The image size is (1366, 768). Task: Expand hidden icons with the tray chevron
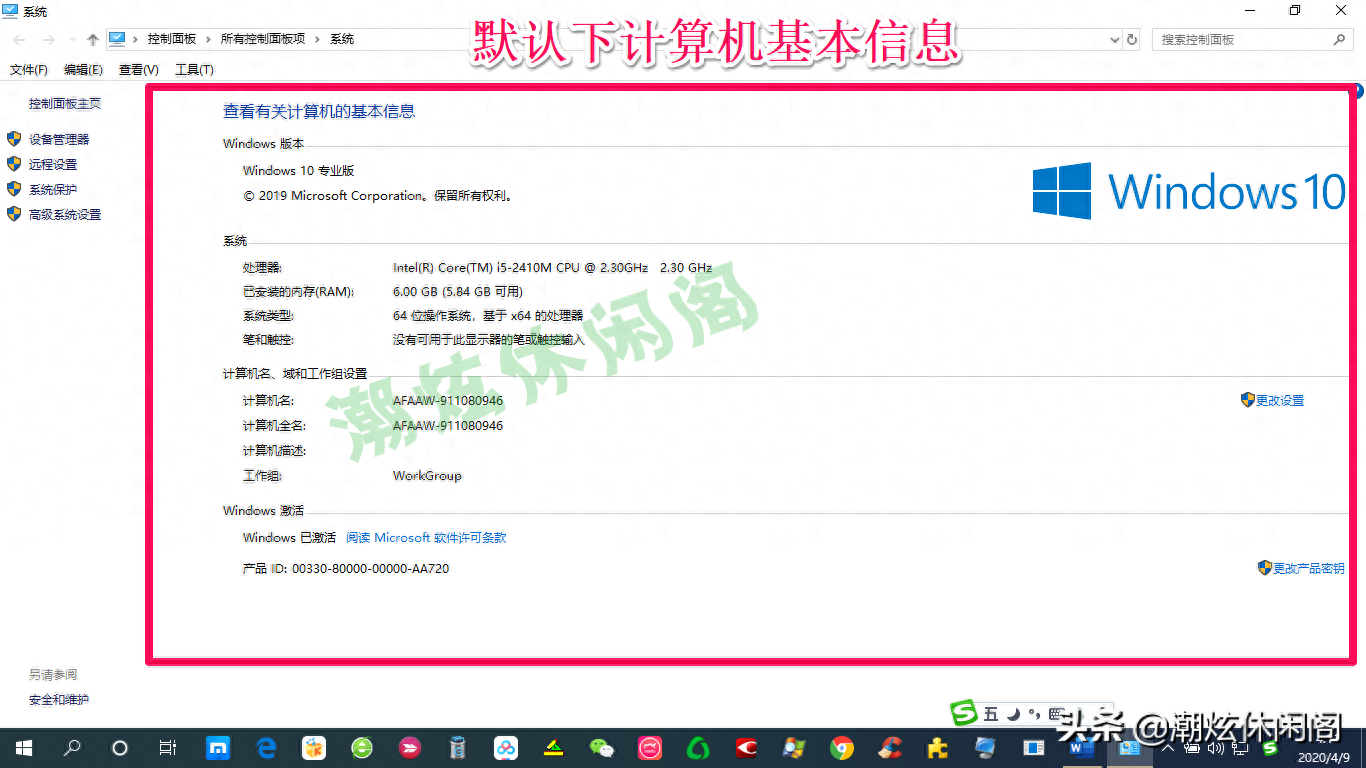pos(1168,748)
